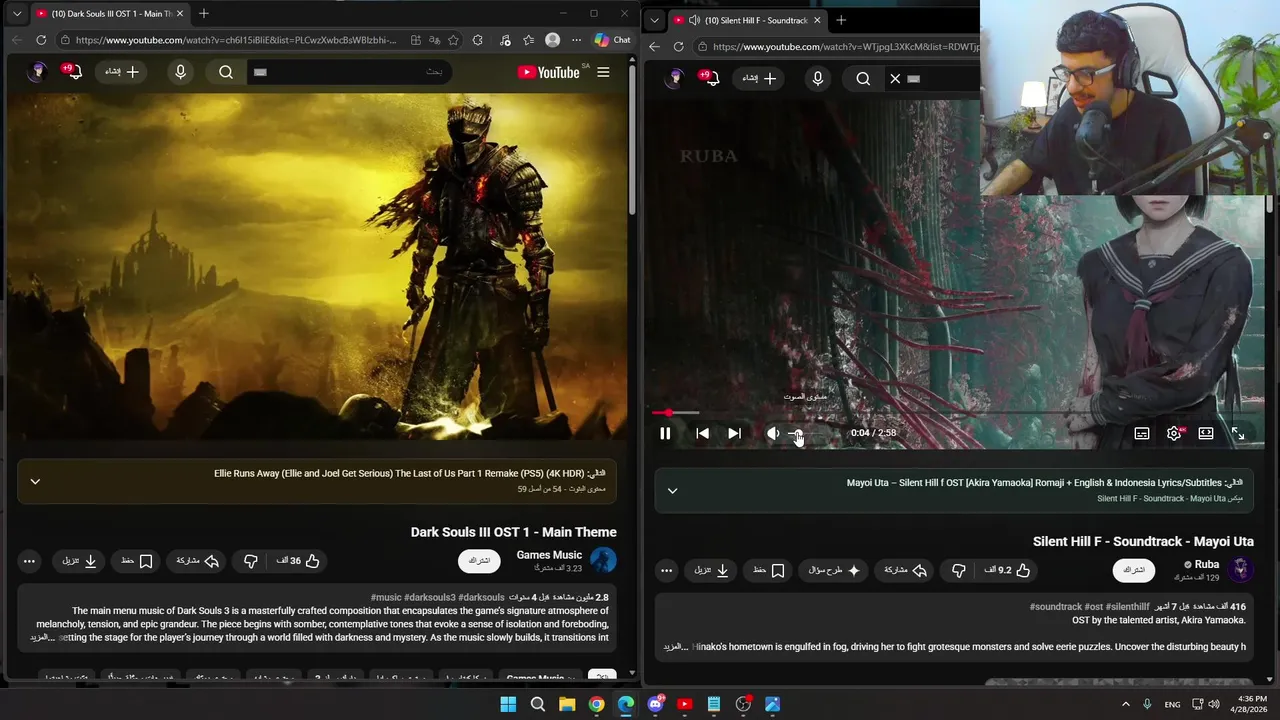Image resolution: width=1280 pixels, height=720 pixels.
Task: Click the #silenthillf hashtag
Action: coord(1127,606)
